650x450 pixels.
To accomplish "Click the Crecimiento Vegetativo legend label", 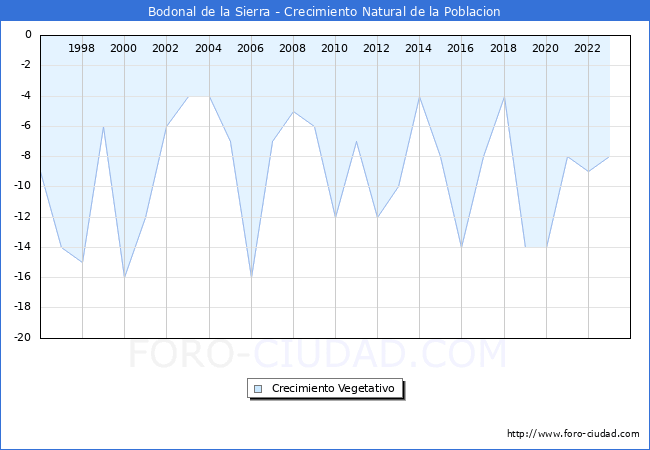I will pos(333,388).
